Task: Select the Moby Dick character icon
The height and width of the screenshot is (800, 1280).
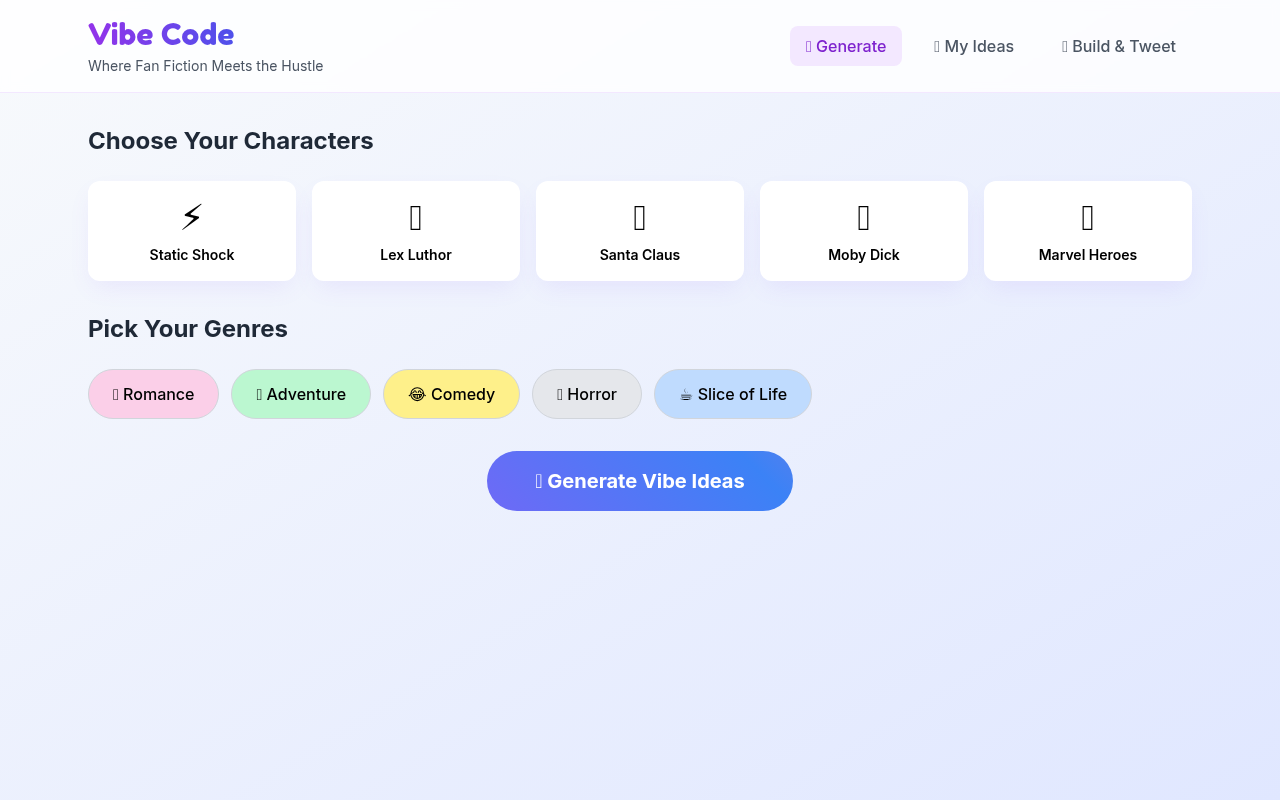Action: (863, 216)
